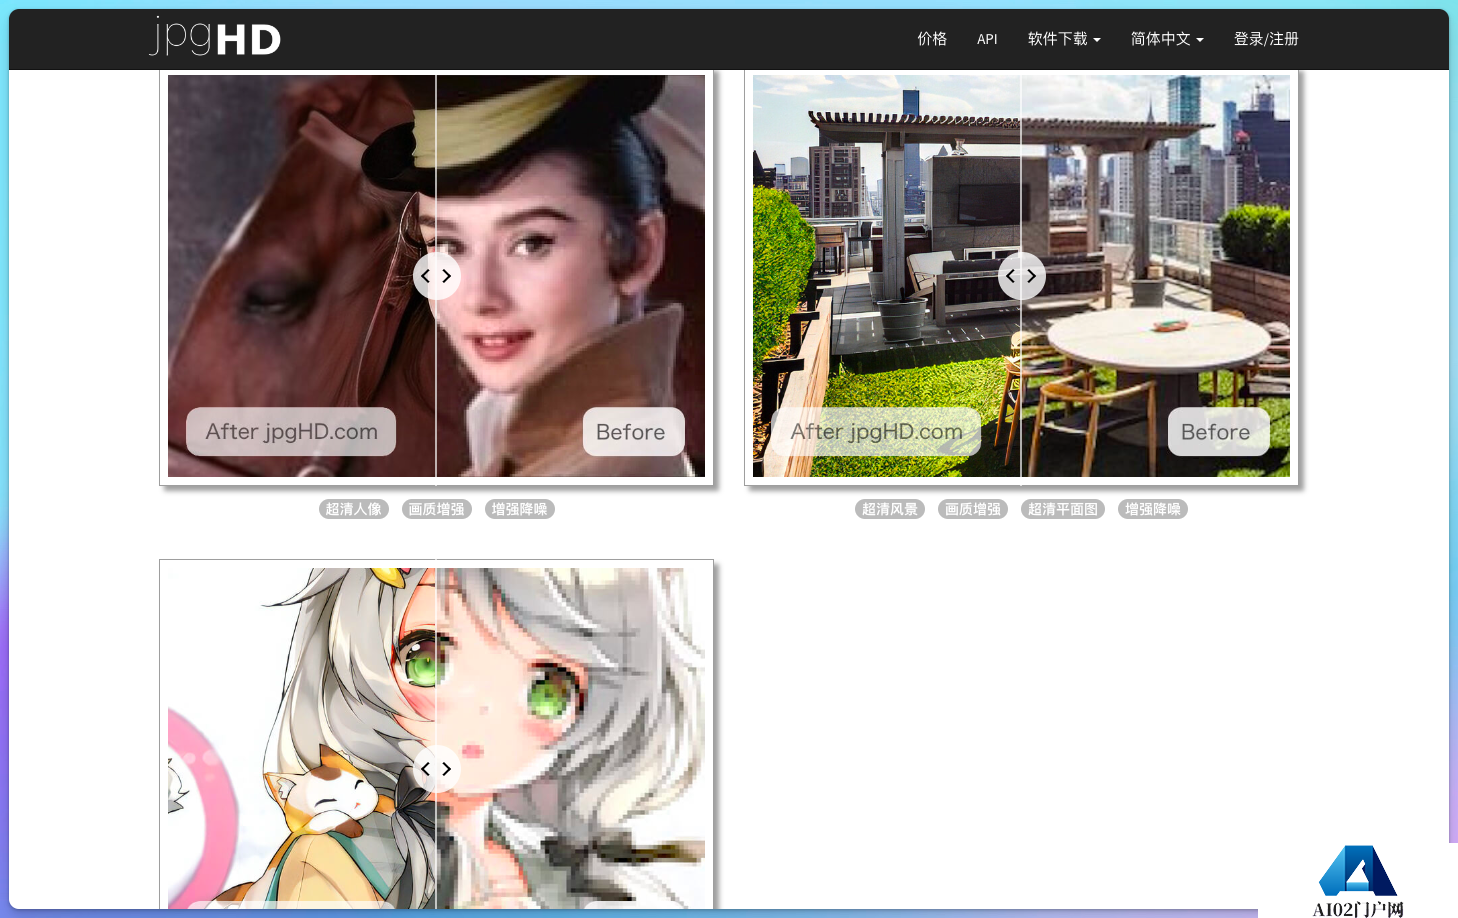Screen dimensions: 1458x918
Task: Open the API menu item
Action: (x=987, y=39)
